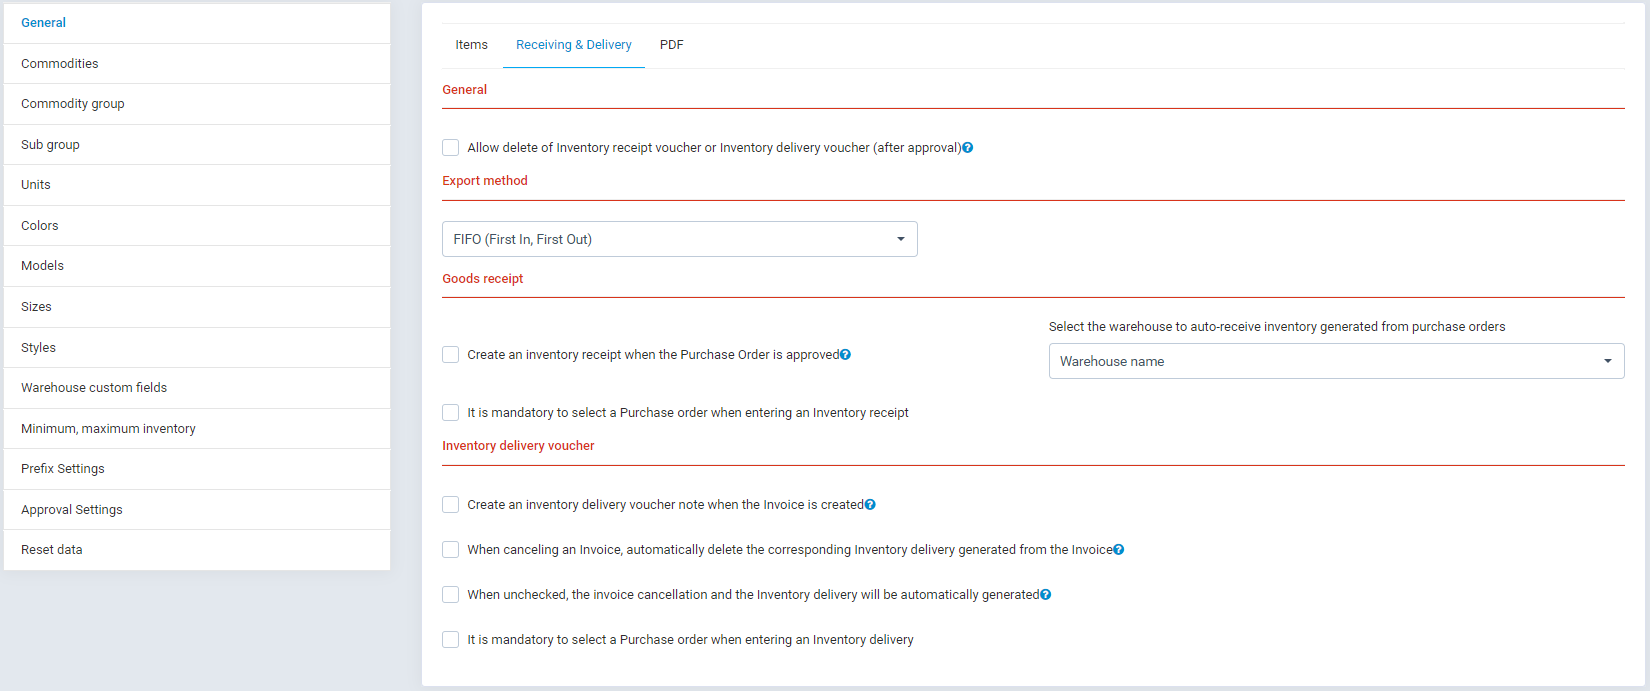Check create delivery voucher when Invoice is created
Screen dimensions: 1652x691
[x=451, y=505]
